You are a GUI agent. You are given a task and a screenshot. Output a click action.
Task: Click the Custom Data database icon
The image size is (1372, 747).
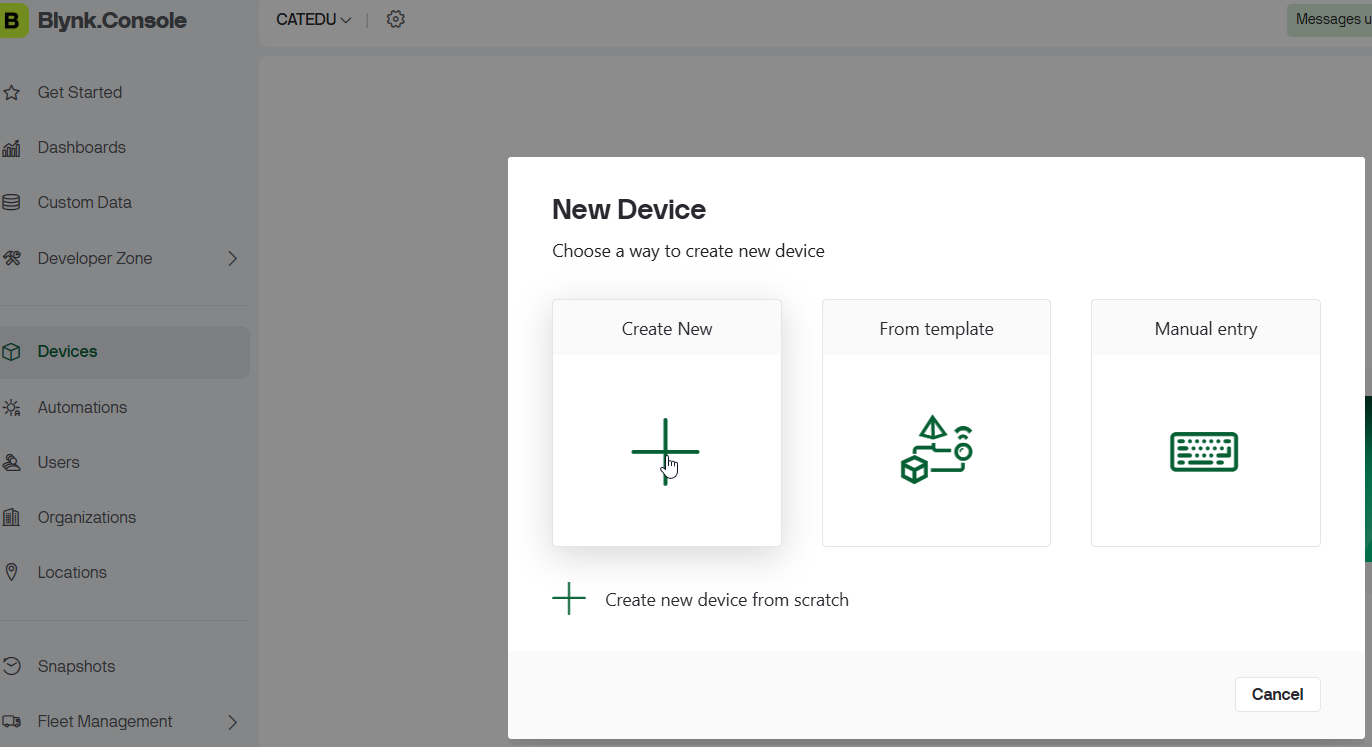coord(12,203)
